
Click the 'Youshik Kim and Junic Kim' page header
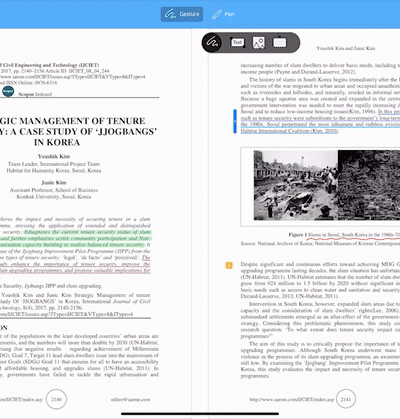[x=346, y=48]
